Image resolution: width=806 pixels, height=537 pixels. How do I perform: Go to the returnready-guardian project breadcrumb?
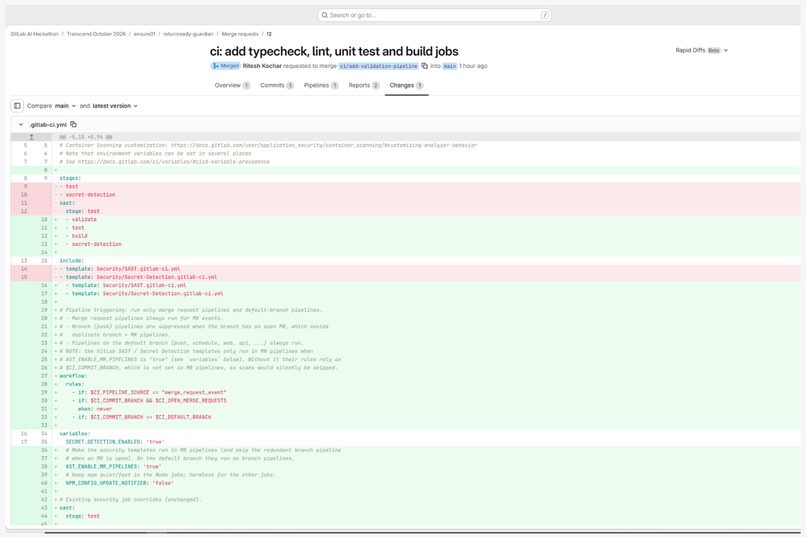coord(188,34)
